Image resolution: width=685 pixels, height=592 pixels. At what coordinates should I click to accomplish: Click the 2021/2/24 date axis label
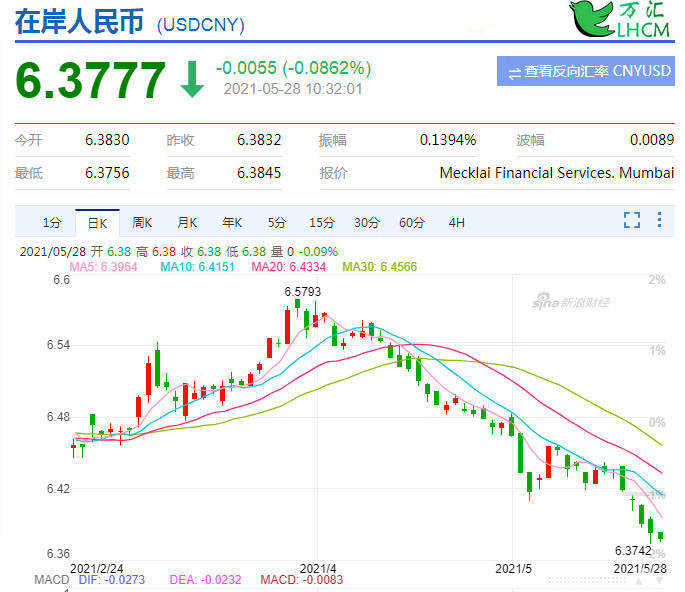click(x=97, y=568)
